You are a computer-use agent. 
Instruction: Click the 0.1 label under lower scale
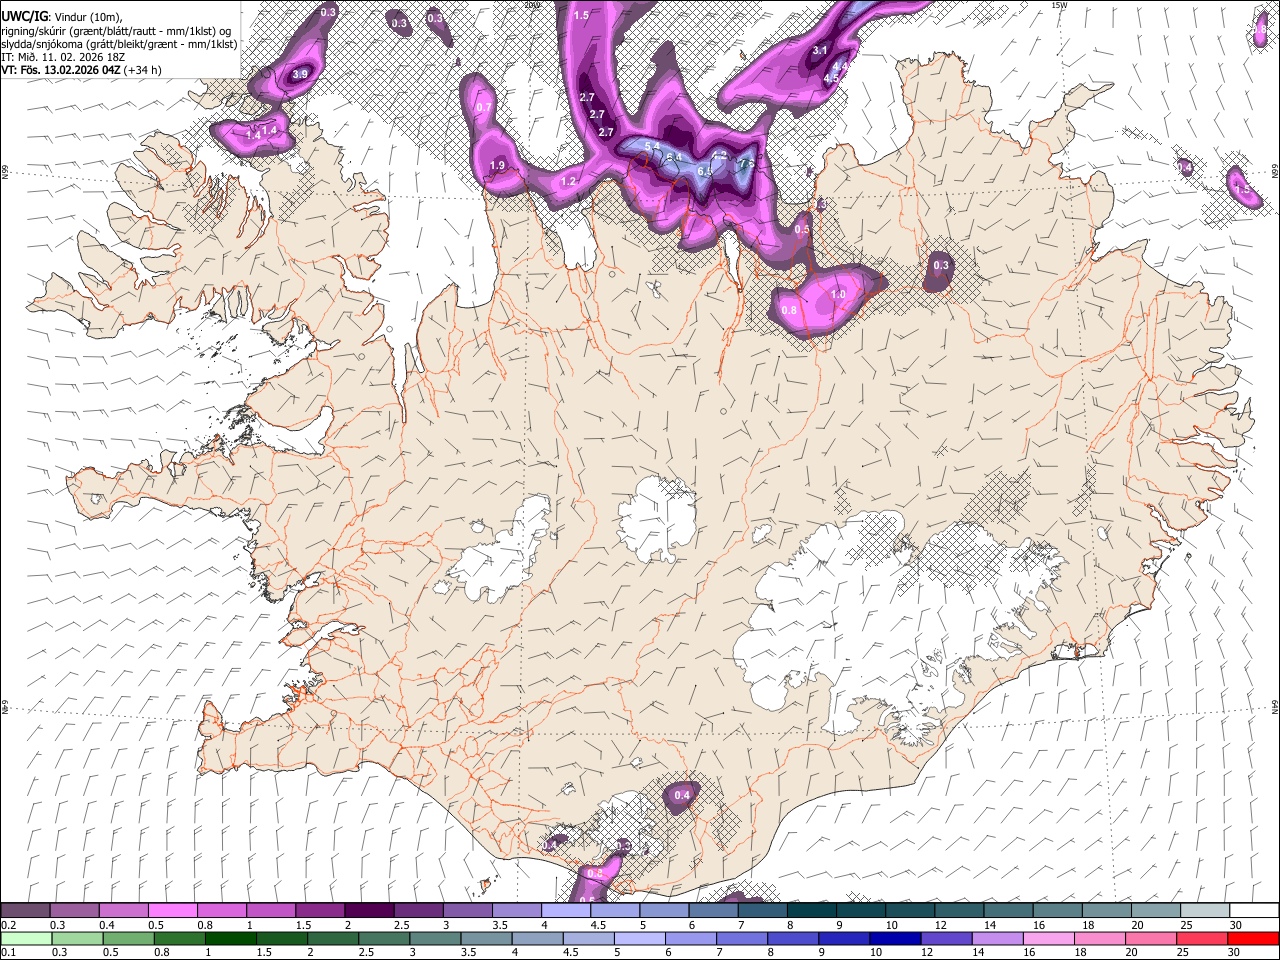(8, 952)
